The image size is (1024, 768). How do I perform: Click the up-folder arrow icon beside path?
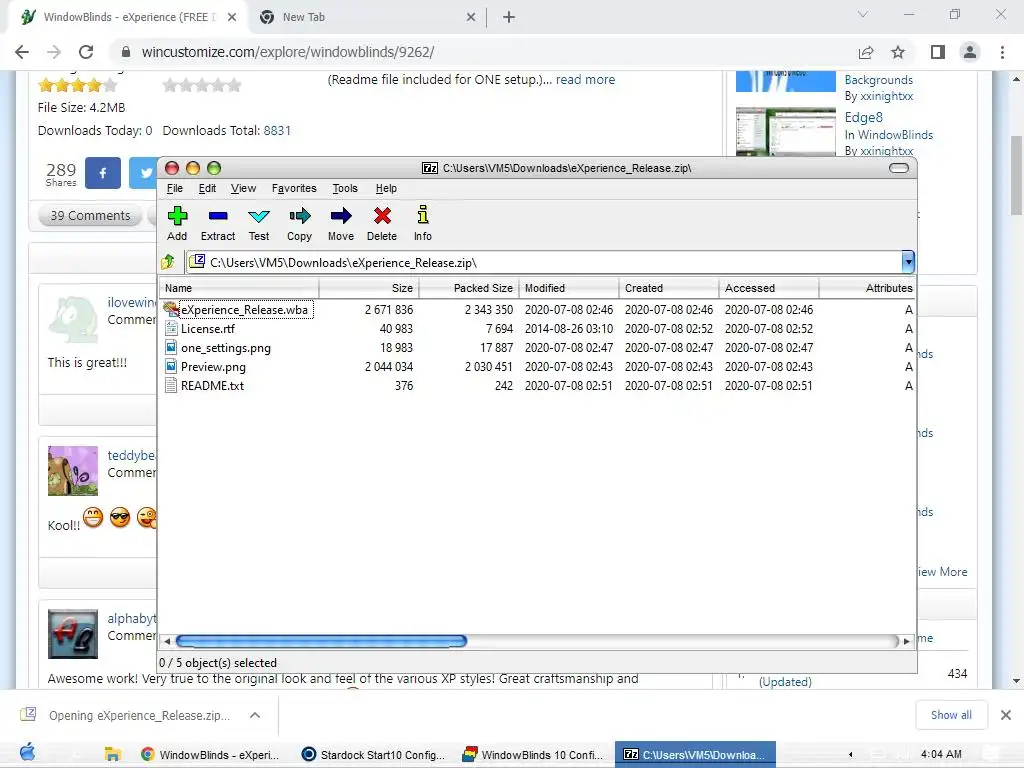tap(168, 262)
